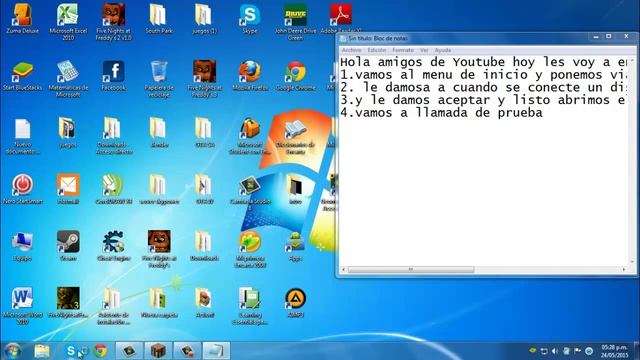Select the juegos (1) folder on desktop
Image resolution: width=640 pixels, height=360 pixels.
(x=204, y=19)
